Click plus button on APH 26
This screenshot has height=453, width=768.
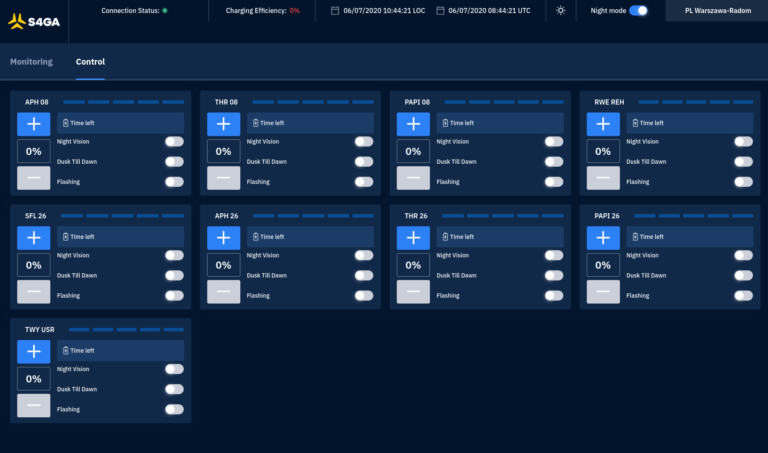(x=223, y=238)
